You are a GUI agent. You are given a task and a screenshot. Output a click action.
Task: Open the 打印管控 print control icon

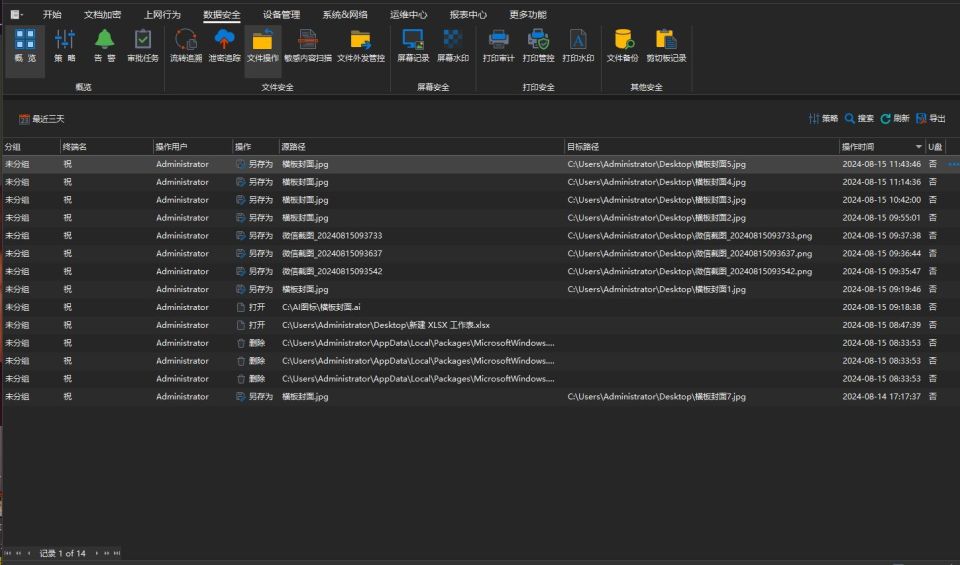[x=538, y=47]
